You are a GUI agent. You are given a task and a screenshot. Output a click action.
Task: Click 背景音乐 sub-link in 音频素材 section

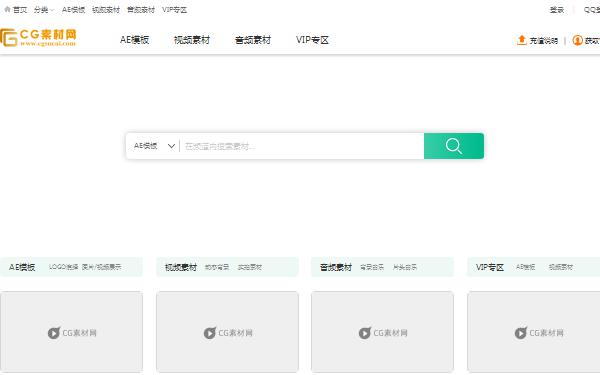pos(372,267)
